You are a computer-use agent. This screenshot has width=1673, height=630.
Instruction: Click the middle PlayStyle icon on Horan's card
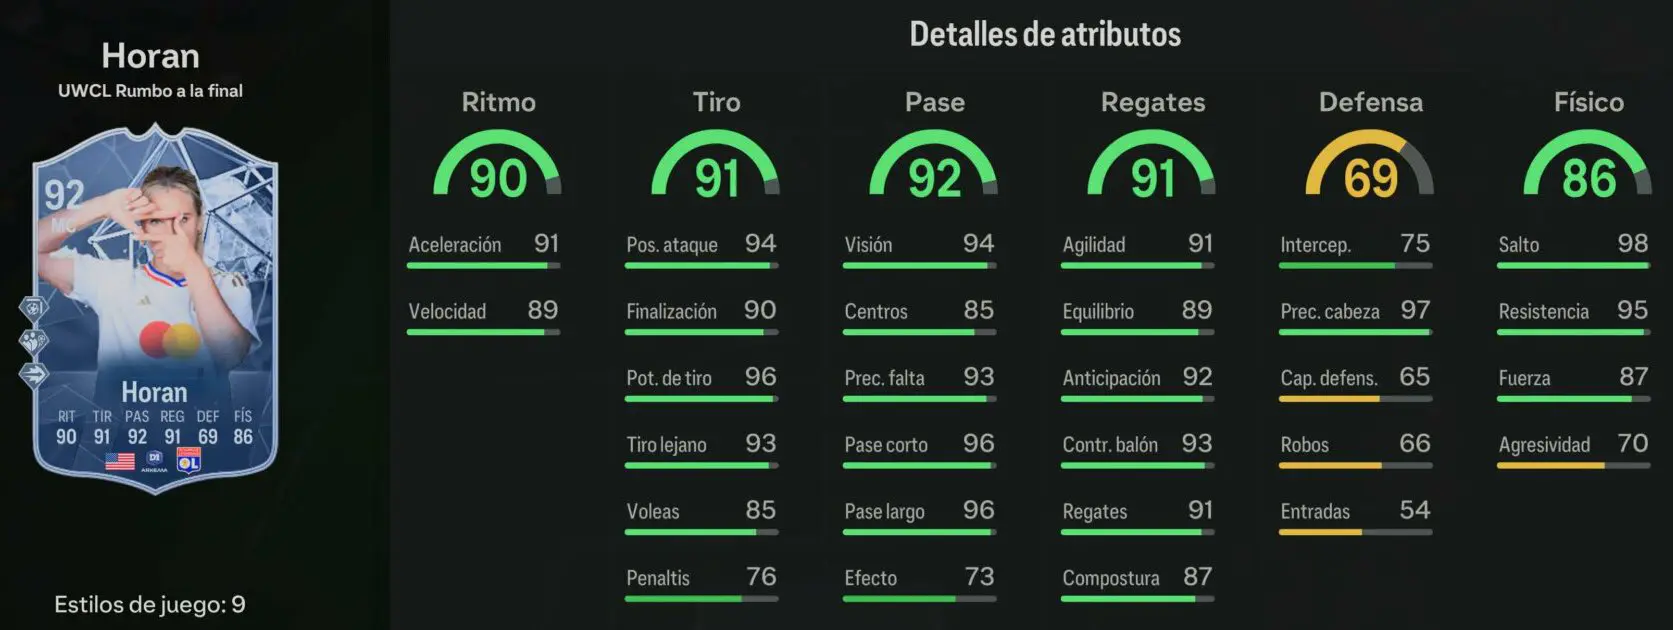[33, 342]
